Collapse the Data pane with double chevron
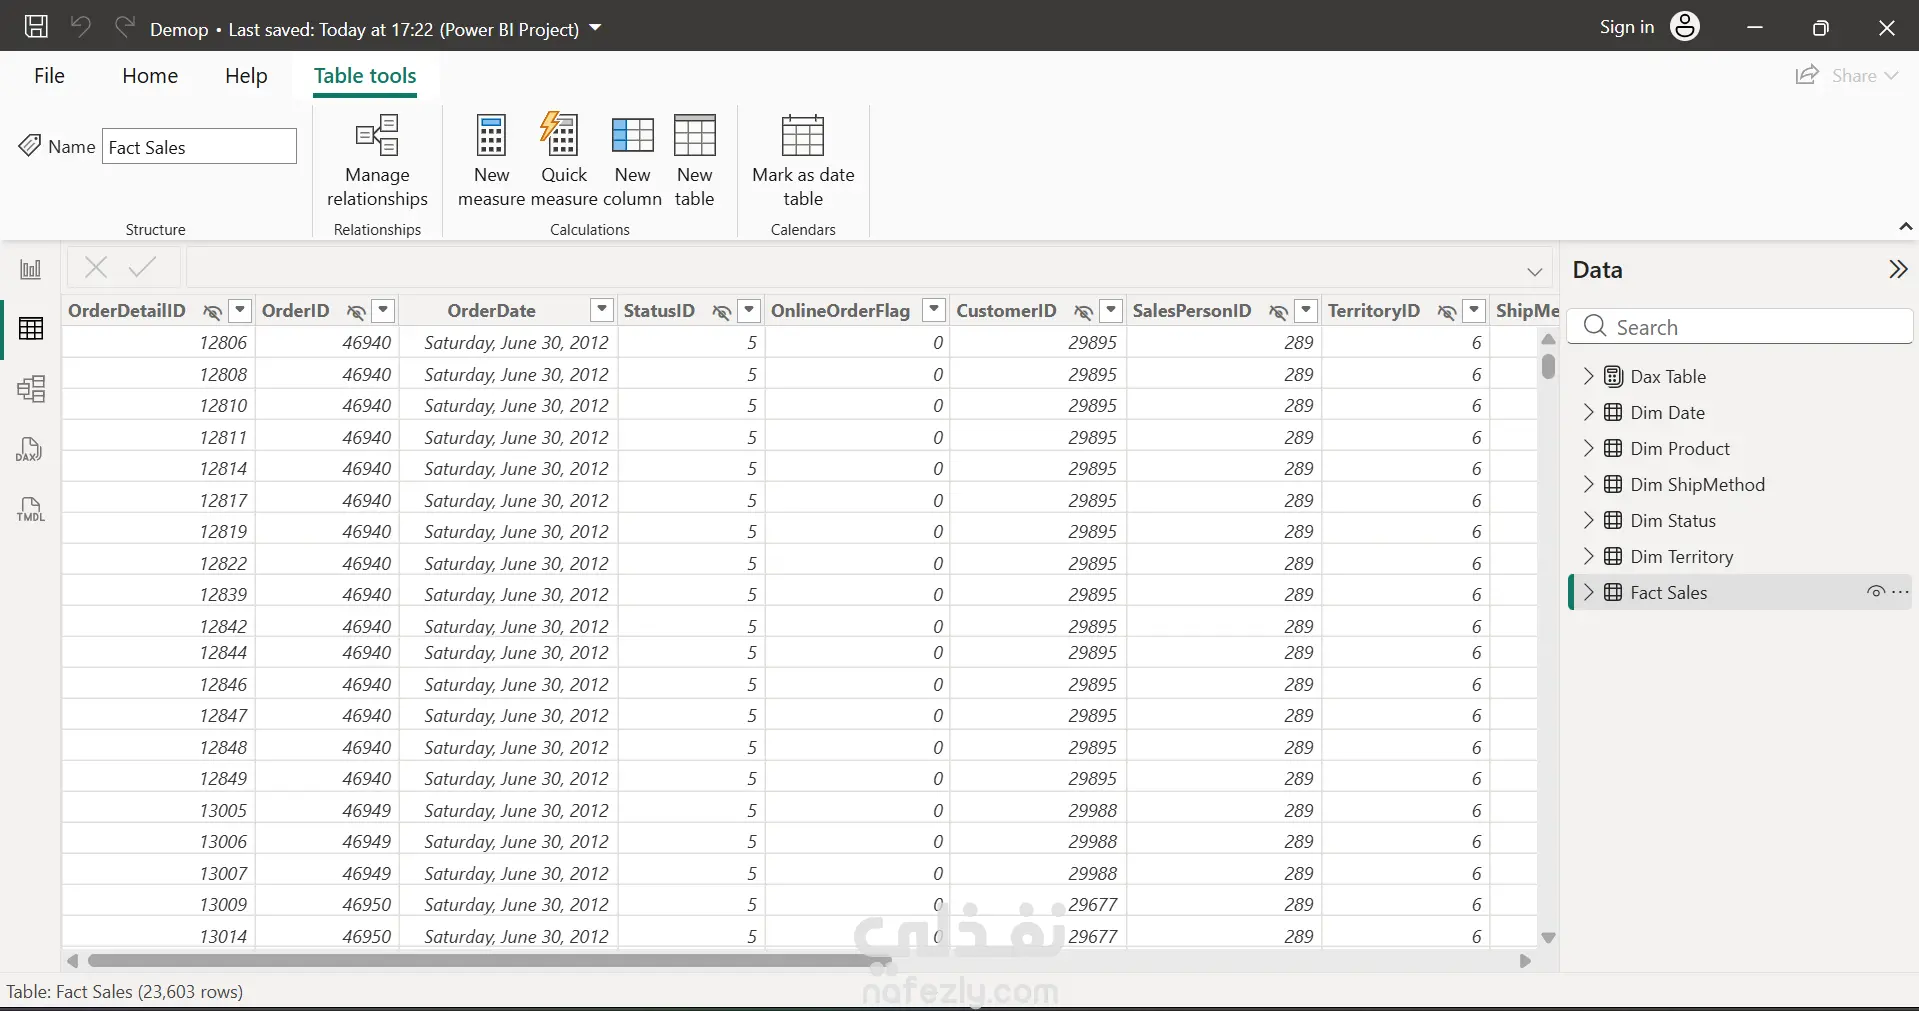This screenshot has width=1919, height=1011. click(x=1898, y=270)
